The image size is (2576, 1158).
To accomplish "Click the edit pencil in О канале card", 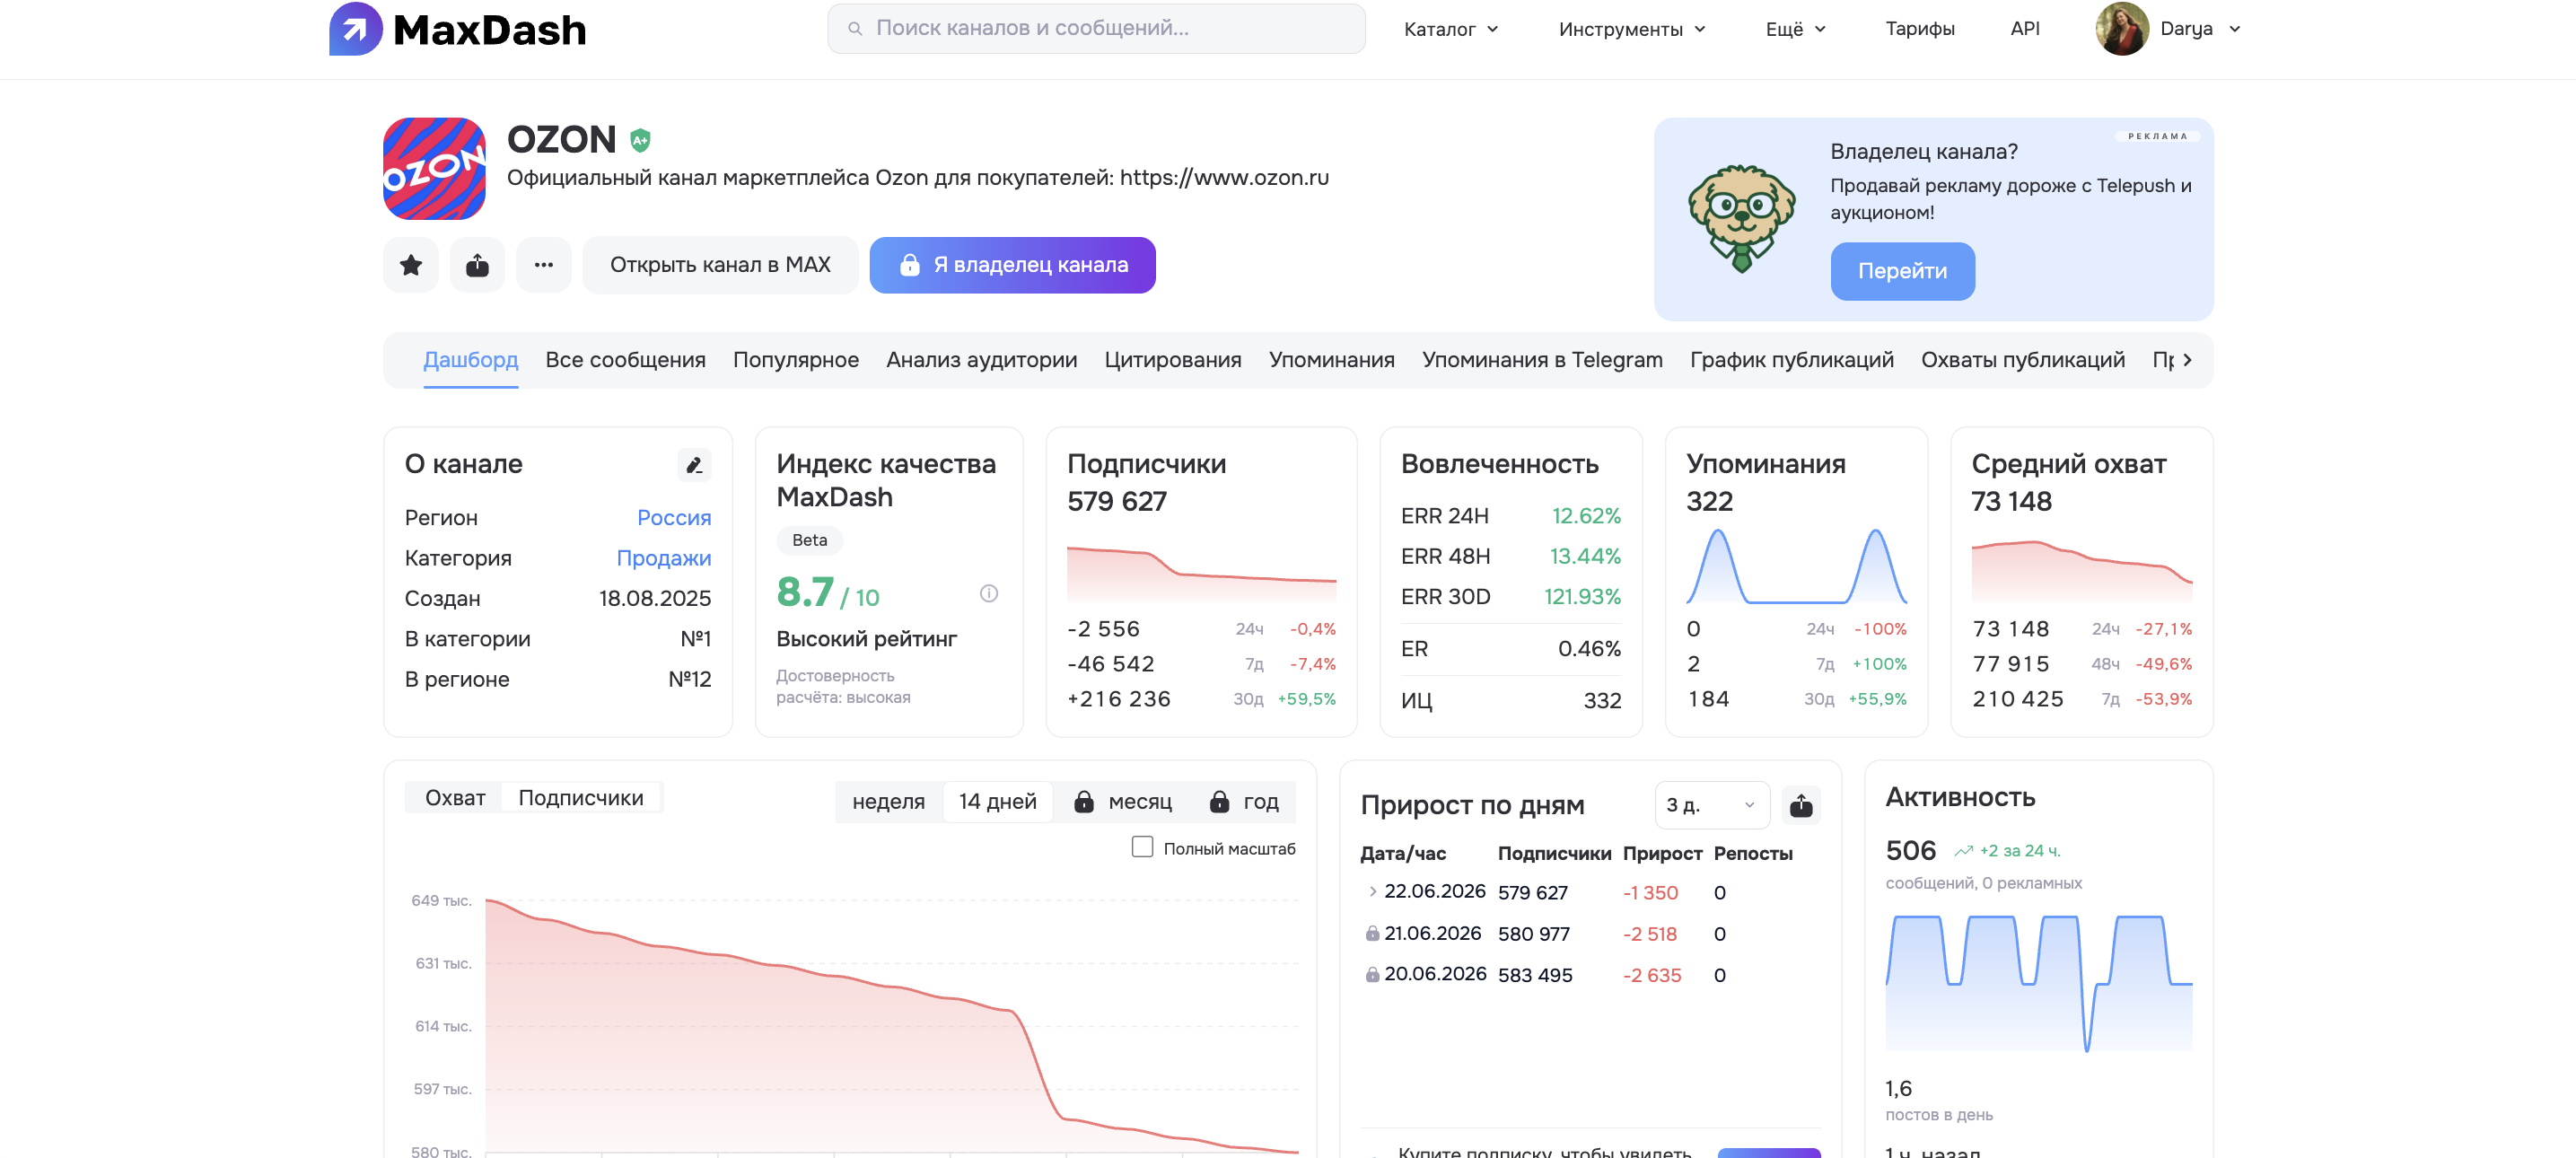I will [x=694, y=465].
